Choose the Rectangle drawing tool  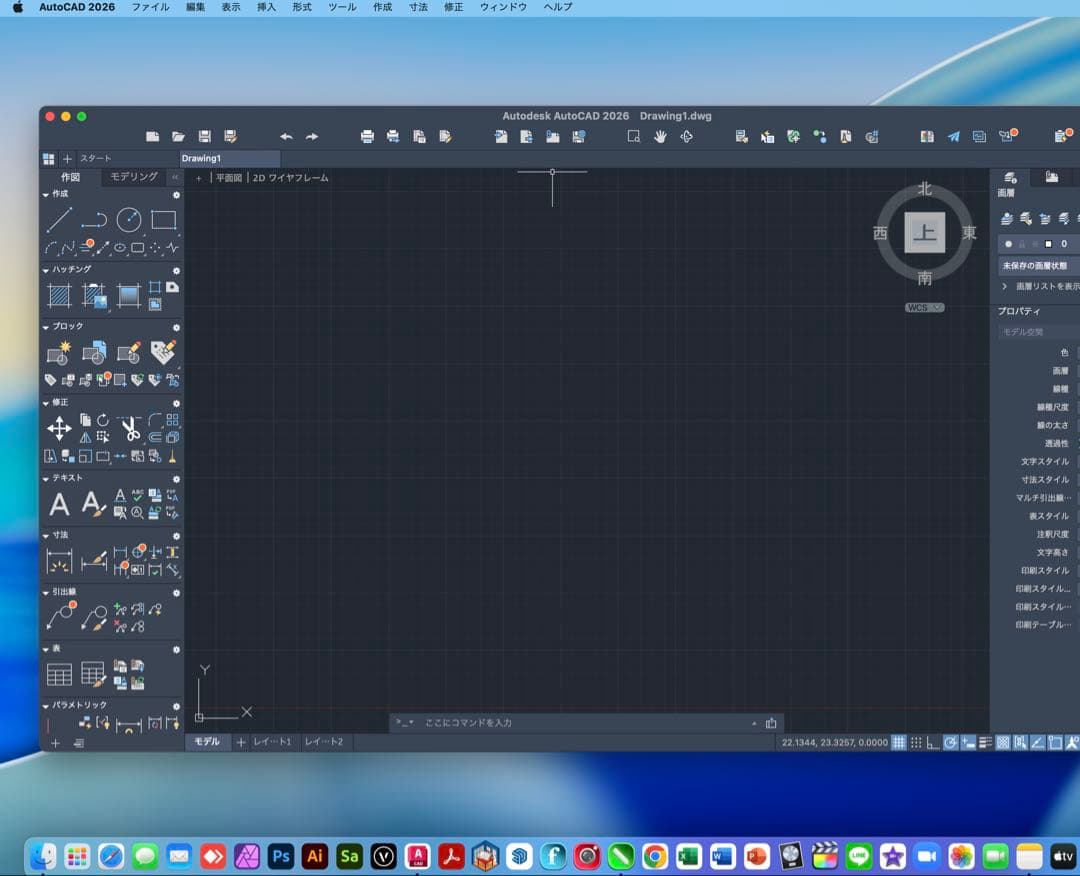point(164,220)
